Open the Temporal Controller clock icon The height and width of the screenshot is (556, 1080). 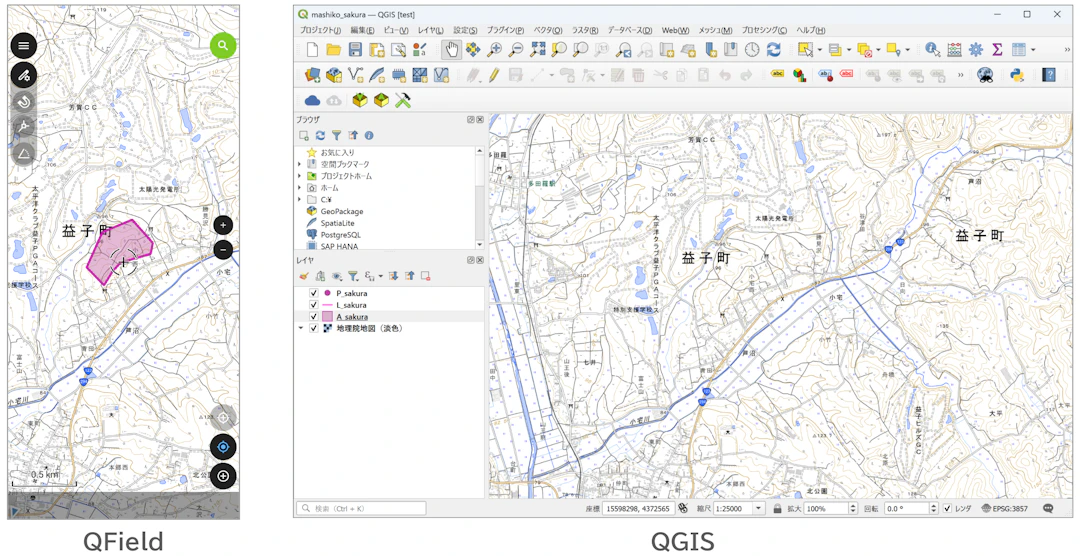click(x=752, y=49)
